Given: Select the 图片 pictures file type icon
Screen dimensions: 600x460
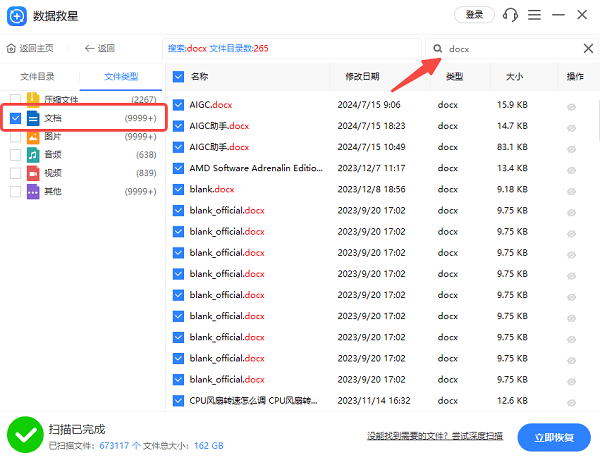Looking at the screenshot, I should [x=32, y=137].
